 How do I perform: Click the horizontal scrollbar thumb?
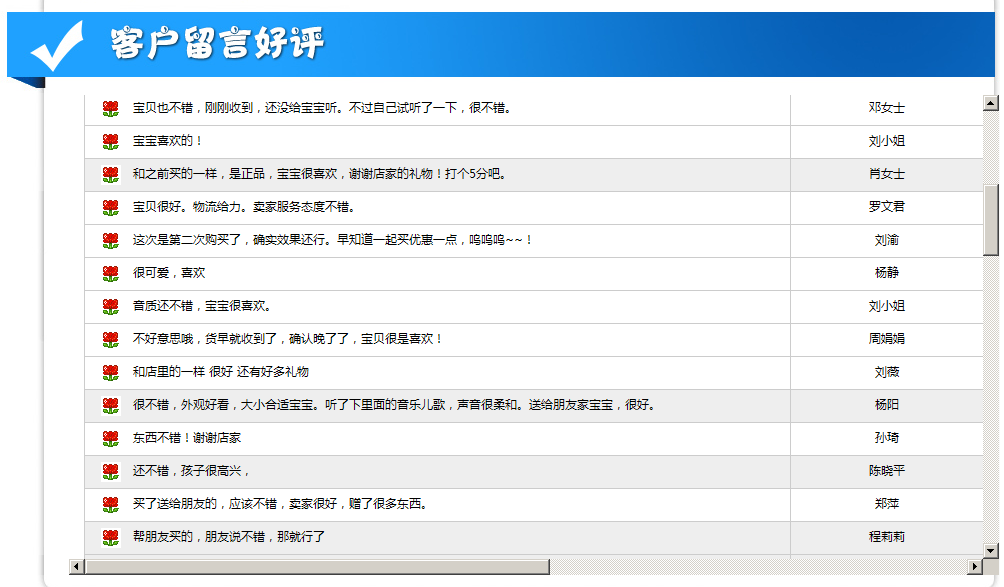(x=318, y=567)
